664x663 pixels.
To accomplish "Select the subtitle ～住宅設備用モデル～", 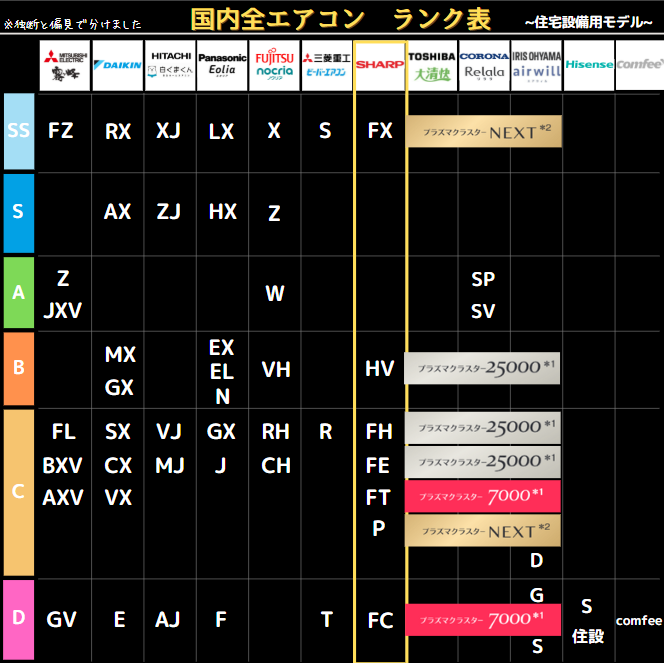I will coord(588,22).
